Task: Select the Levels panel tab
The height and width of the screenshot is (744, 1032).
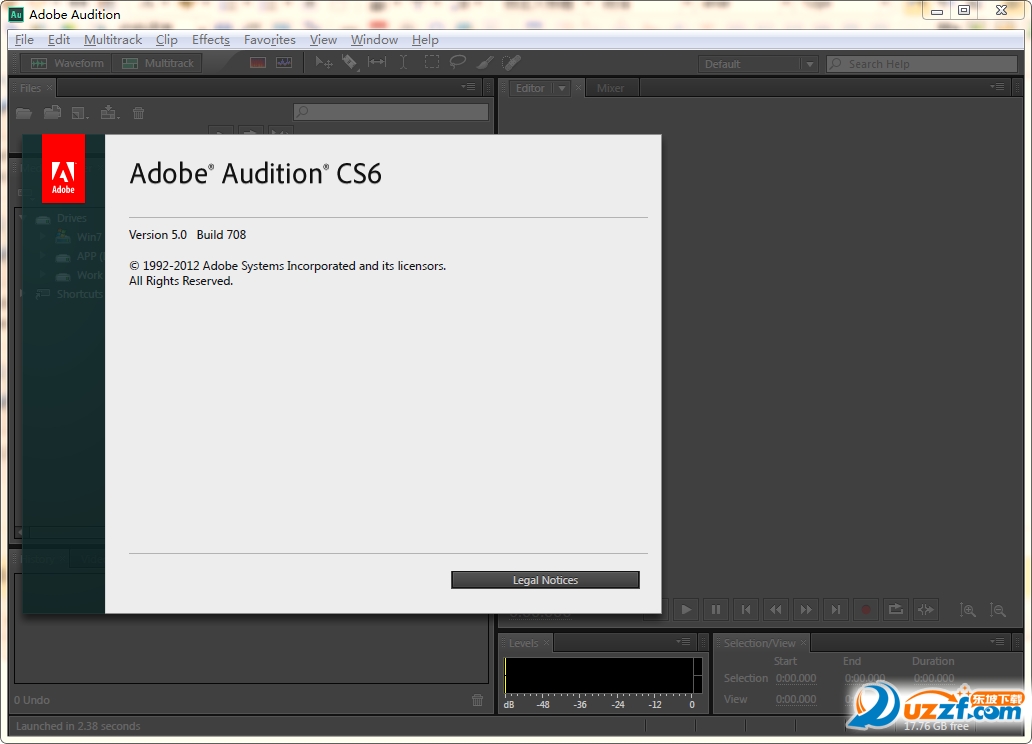Action: [x=523, y=643]
